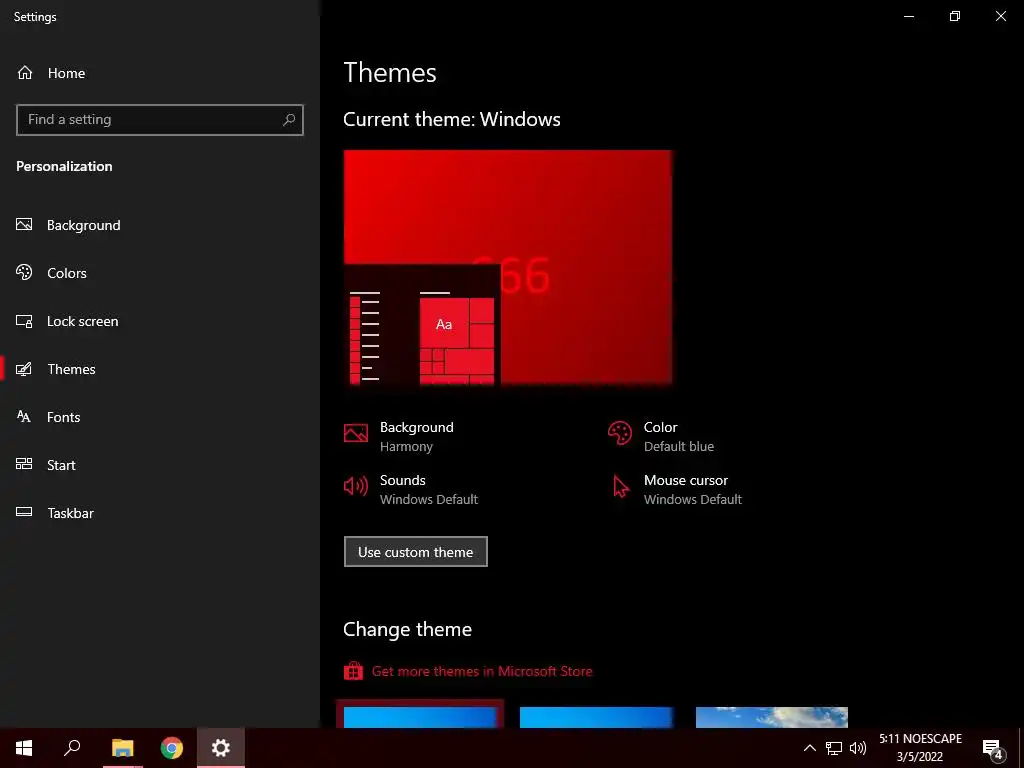Image resolution: width=1024 pixels, height=768 pixels.
Task: Select the second blue theme thumbnail
Action: (596, 717)
